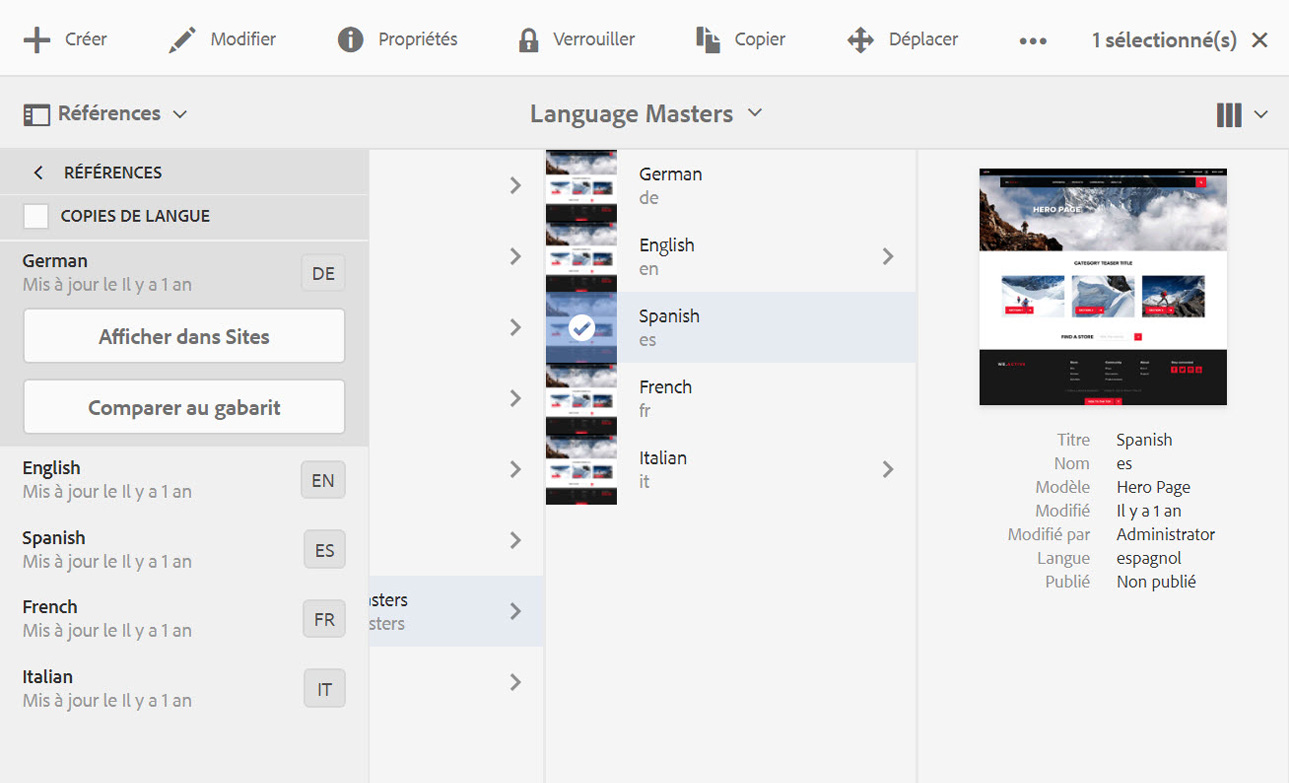Viewport: 1289px width, 783px height.
Task: Select English language copy with EN badge
Action: pos(184,480)
